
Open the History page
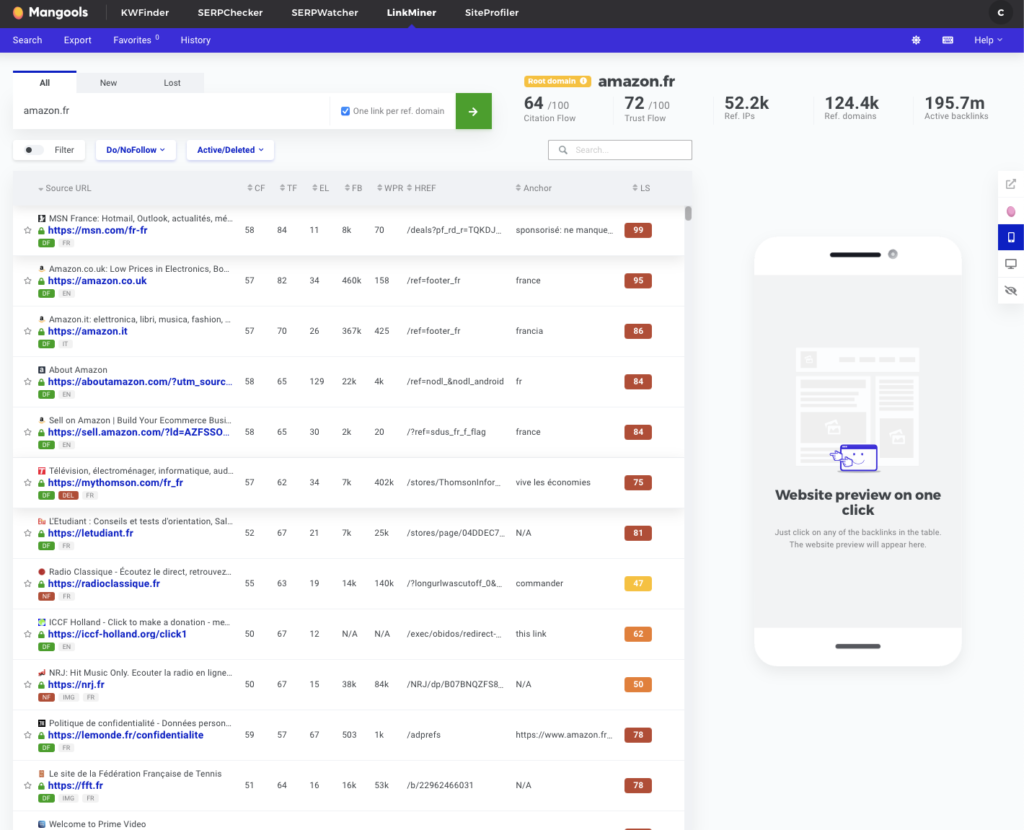point(195,40)
